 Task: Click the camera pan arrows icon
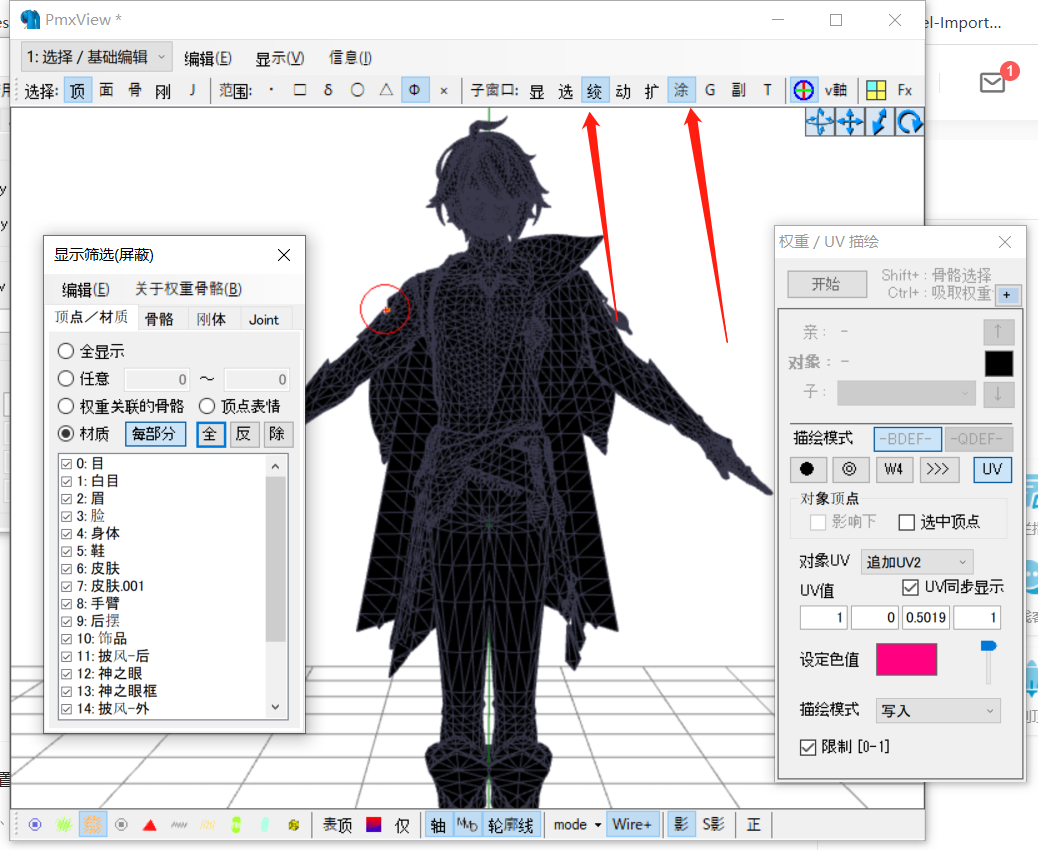[x=850, y=122]
